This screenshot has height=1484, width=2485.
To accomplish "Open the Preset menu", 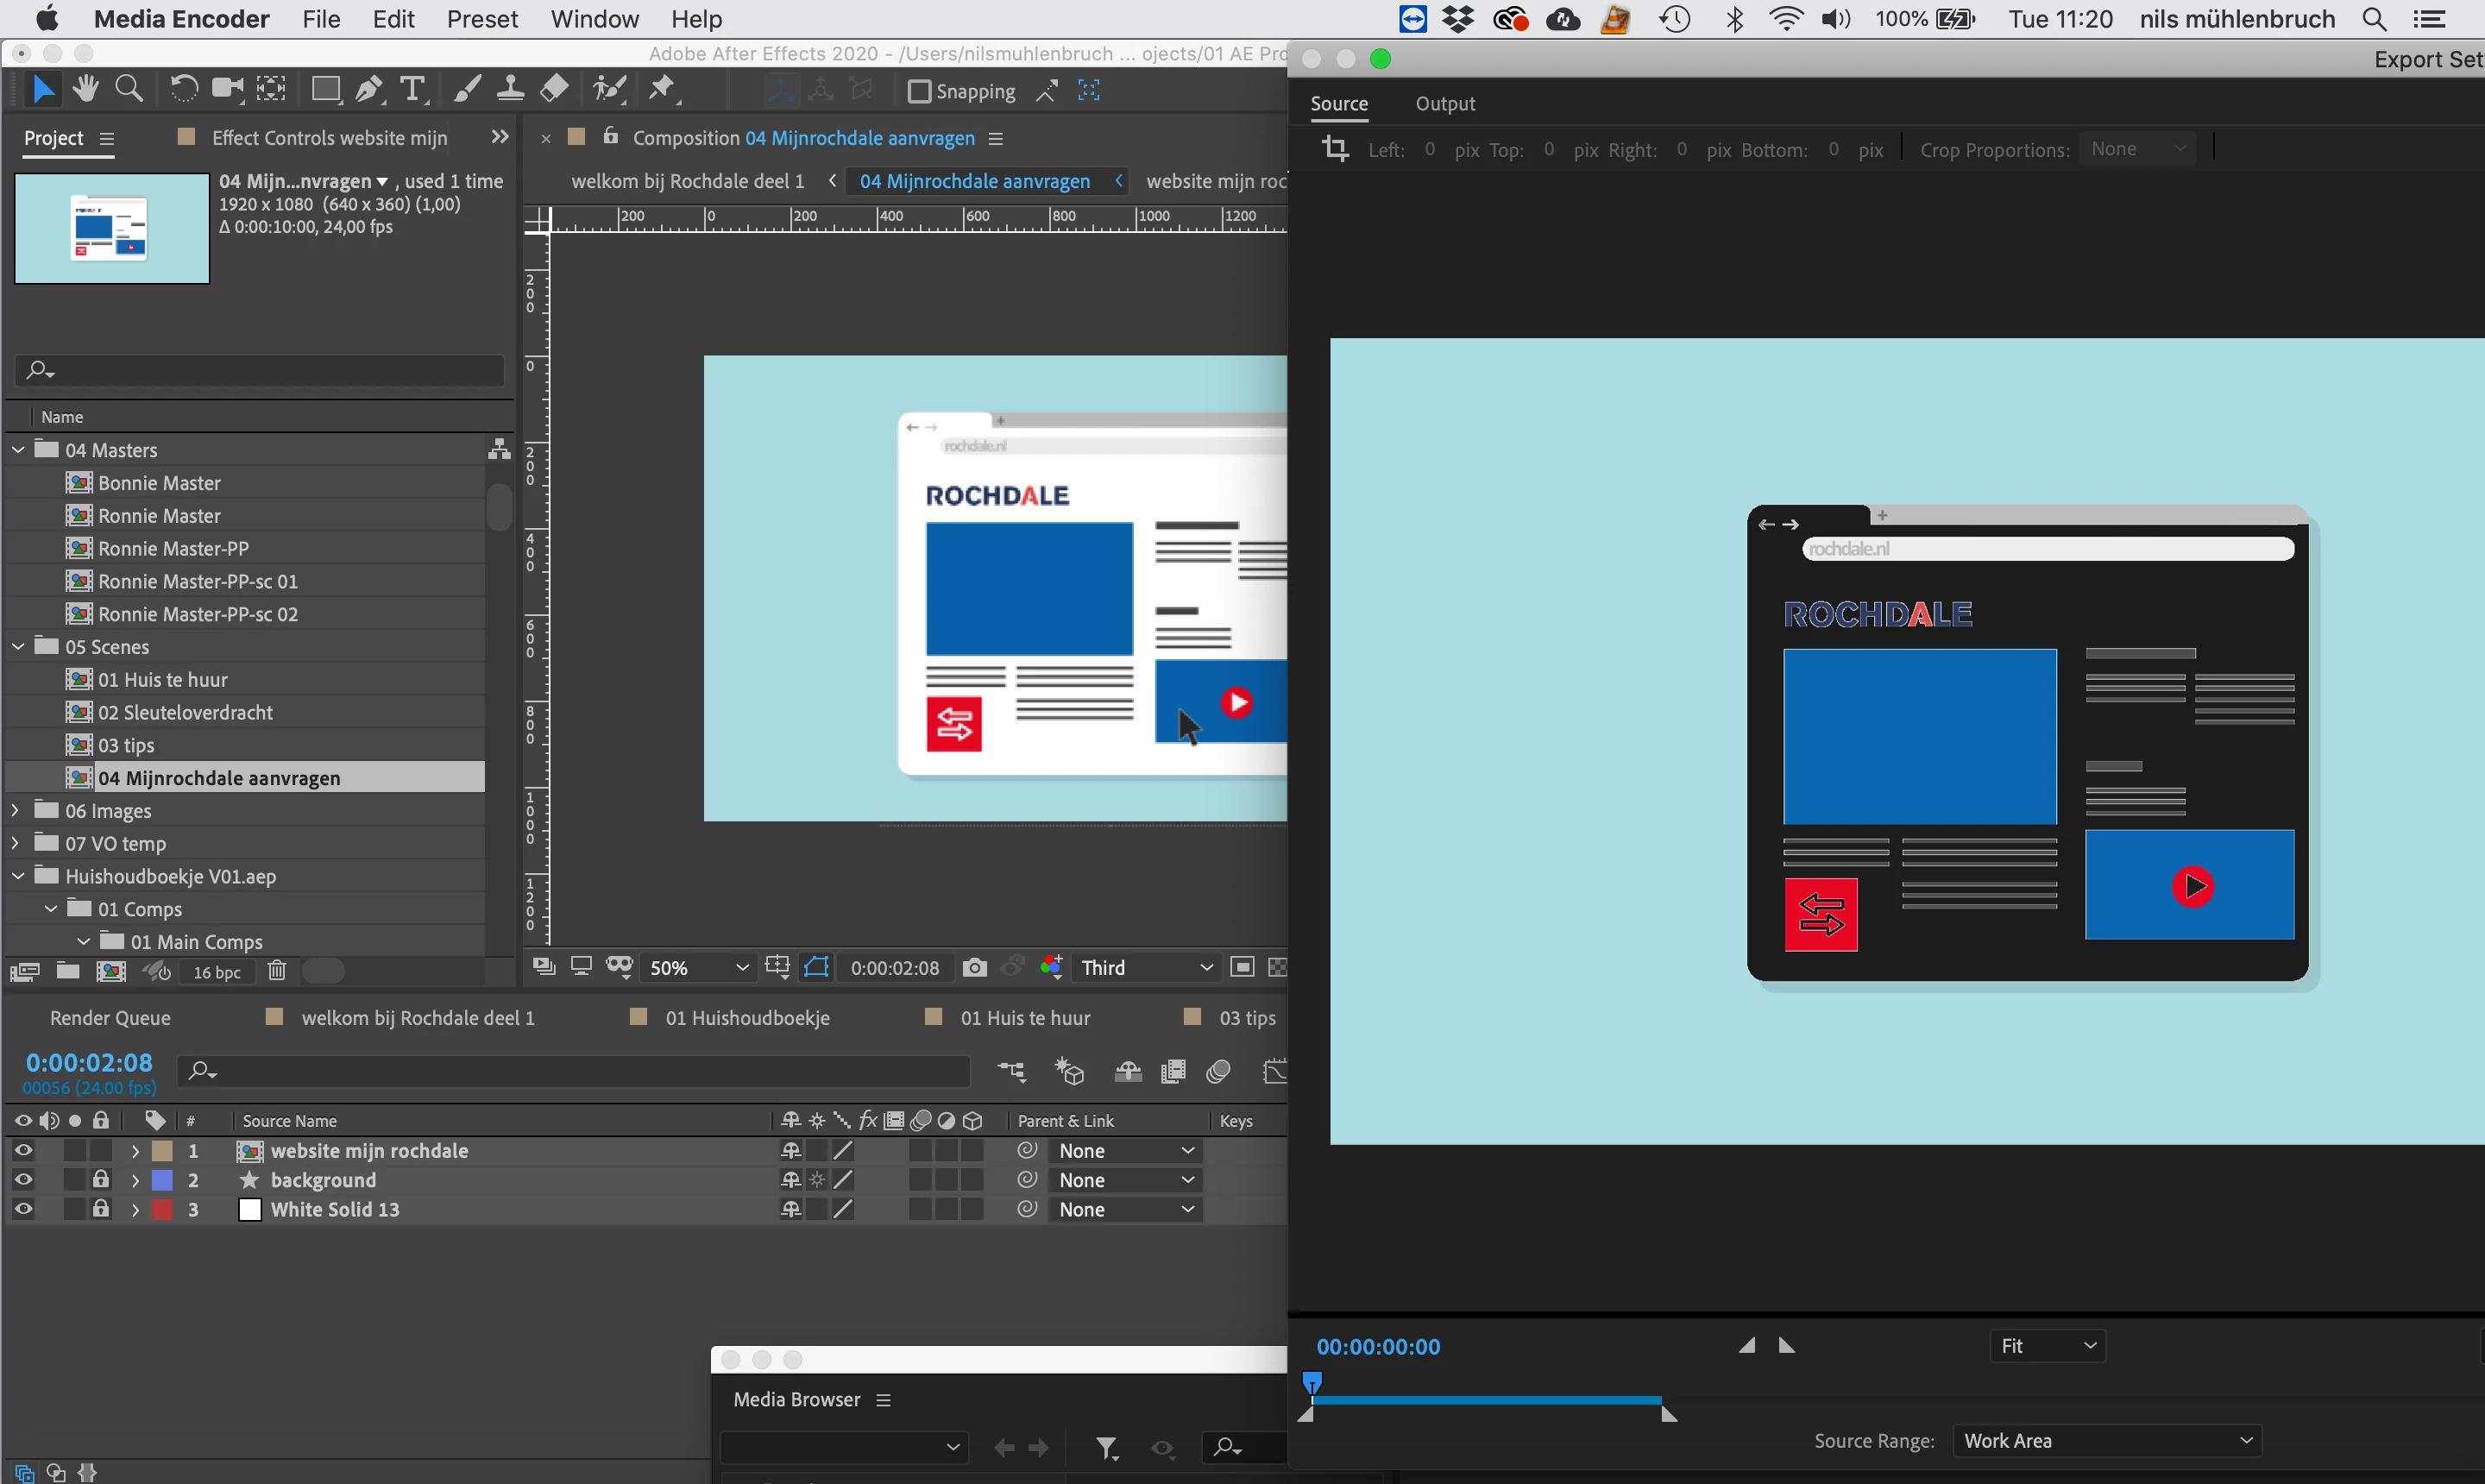I will 482,19.
